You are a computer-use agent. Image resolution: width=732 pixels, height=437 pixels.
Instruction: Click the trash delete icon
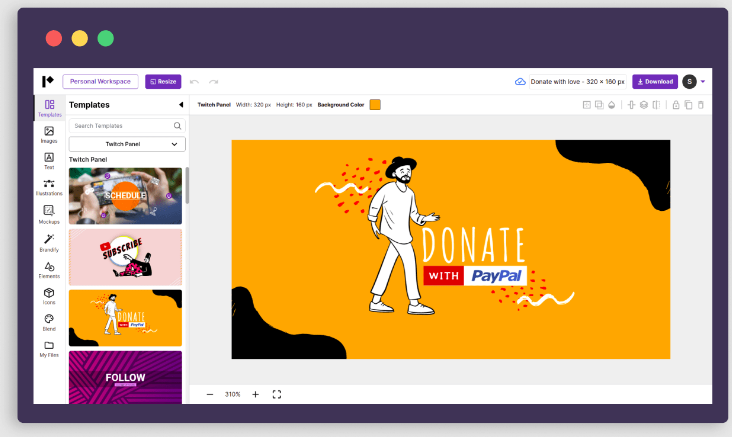pos(701,105)
